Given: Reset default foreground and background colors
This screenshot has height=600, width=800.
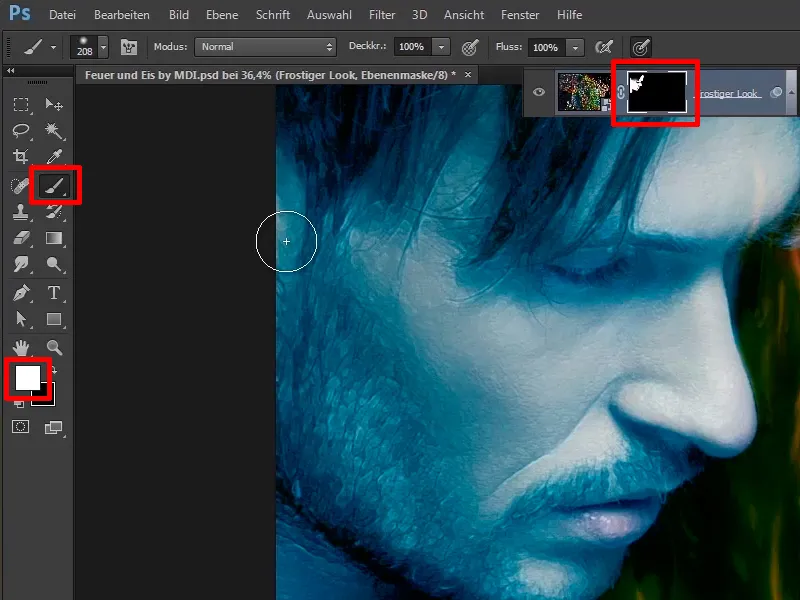Looking at the screenshot, I should [19, 404].
